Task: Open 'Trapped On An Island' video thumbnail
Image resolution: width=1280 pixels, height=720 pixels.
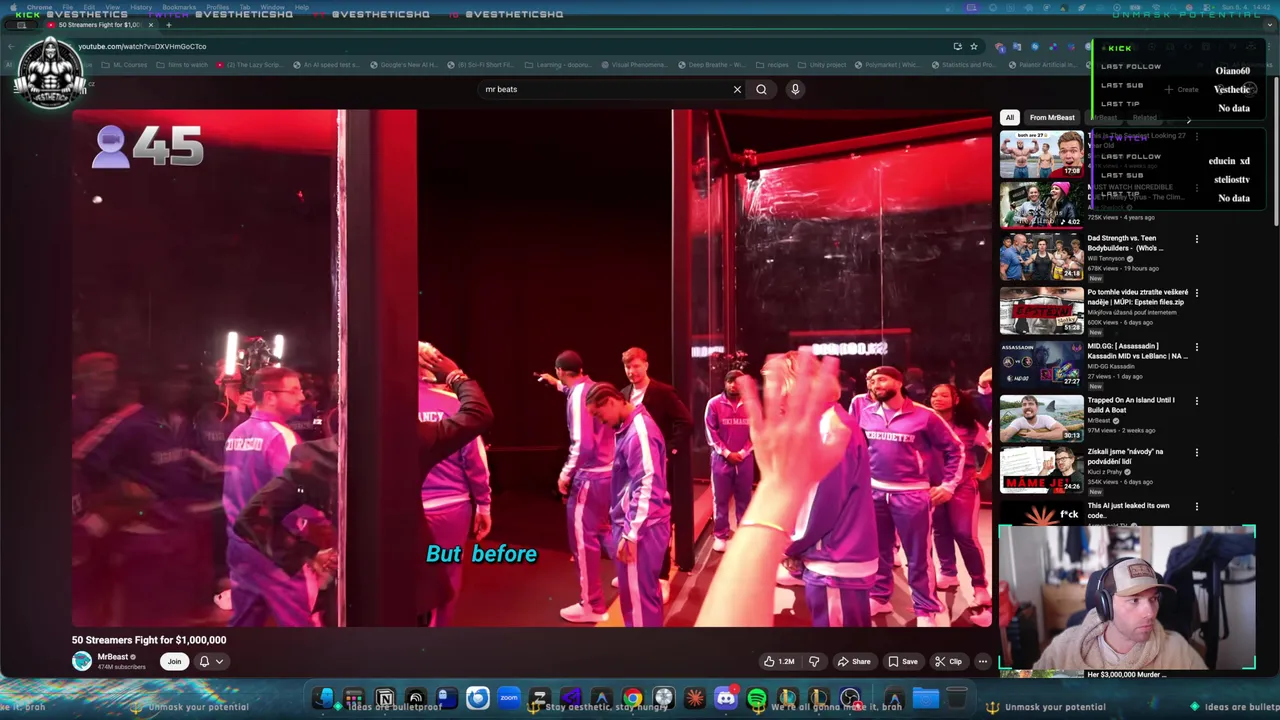Action: click(x=1041, y=418)
